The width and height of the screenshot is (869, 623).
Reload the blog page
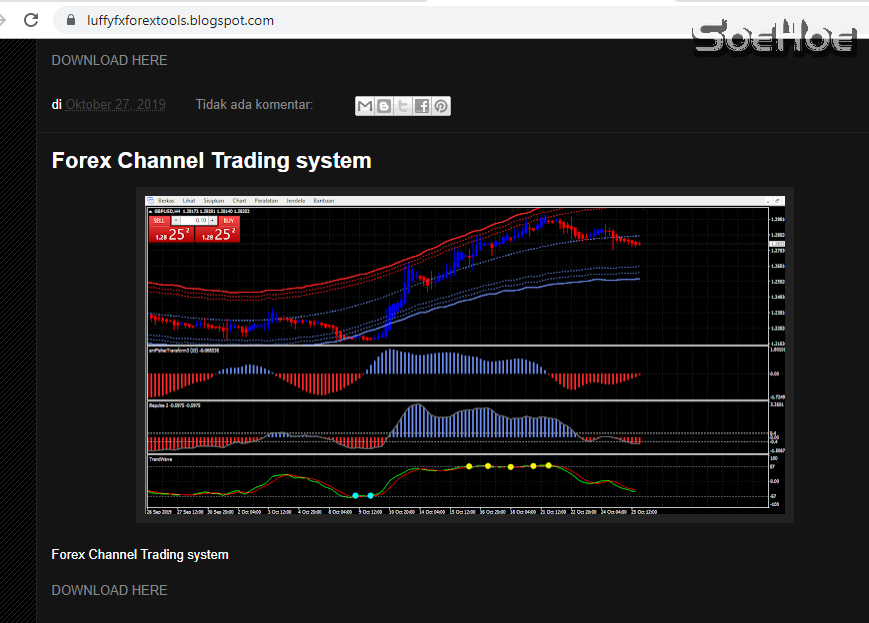coord(29,19)
